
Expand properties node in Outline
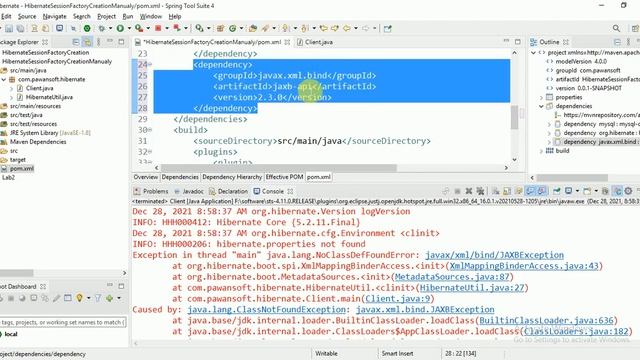tap(542, 97)
